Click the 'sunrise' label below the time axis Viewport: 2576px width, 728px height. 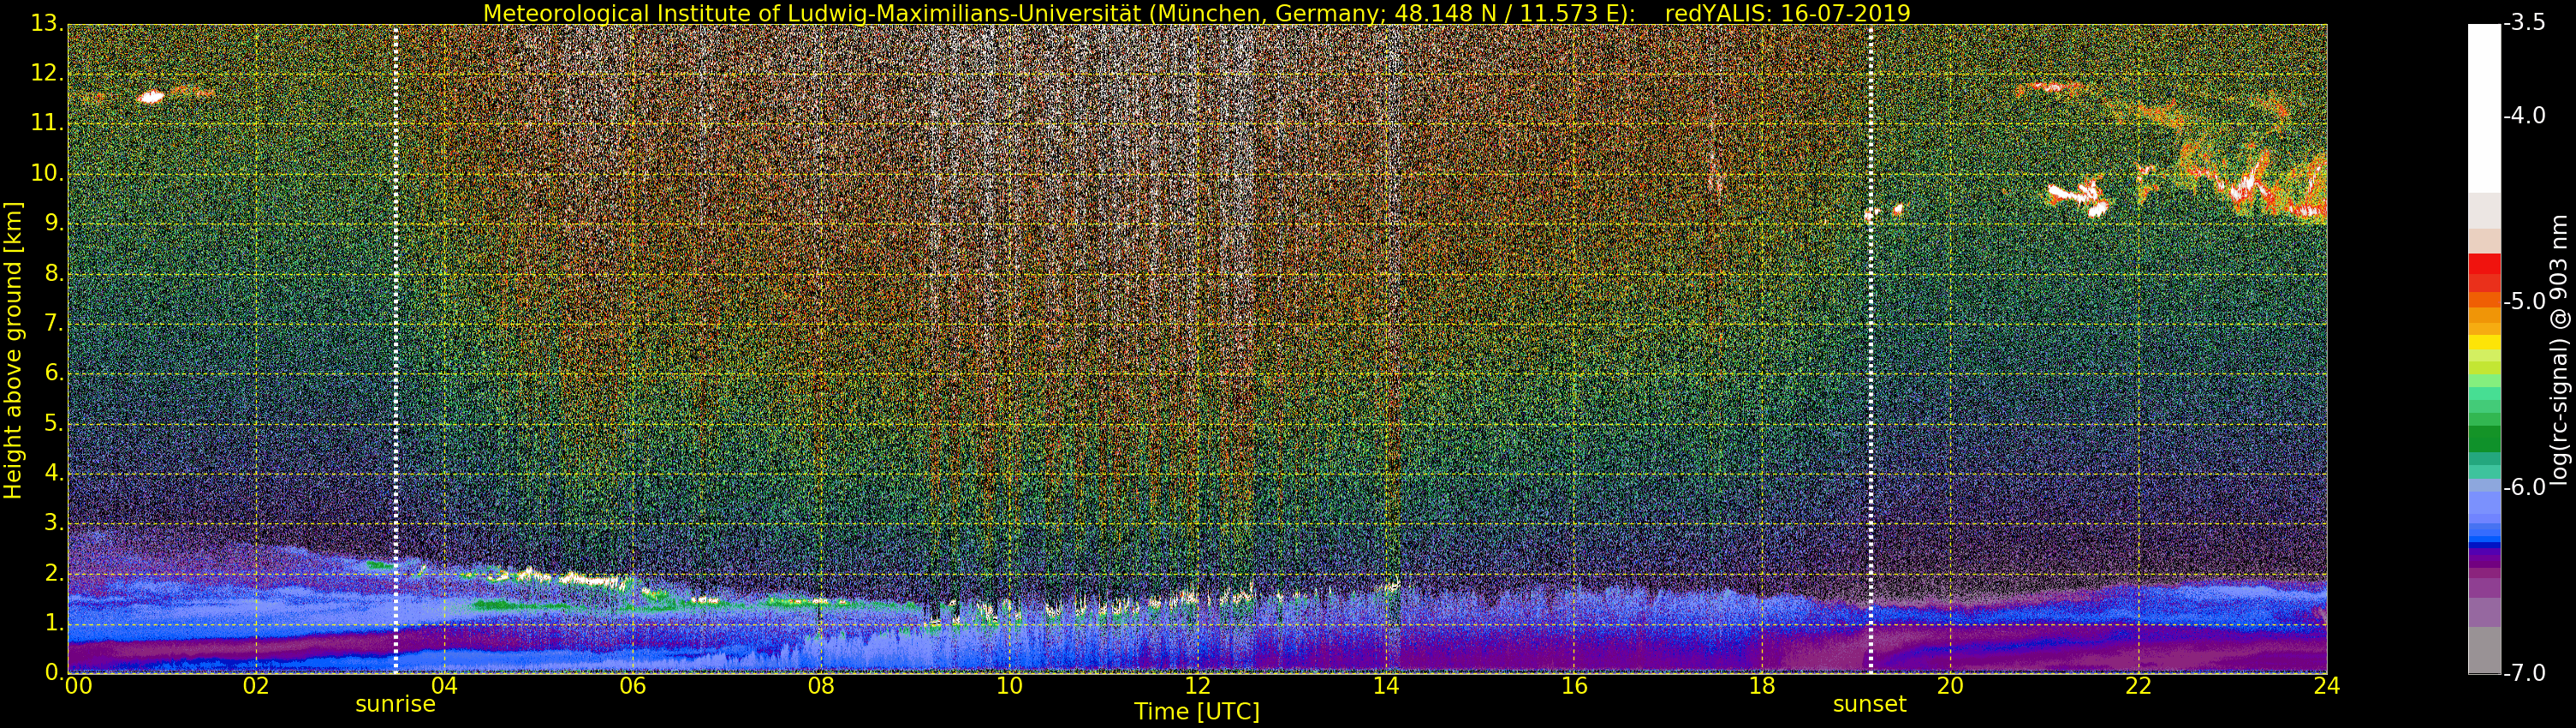pyautogui.click(x=395, y=704)
